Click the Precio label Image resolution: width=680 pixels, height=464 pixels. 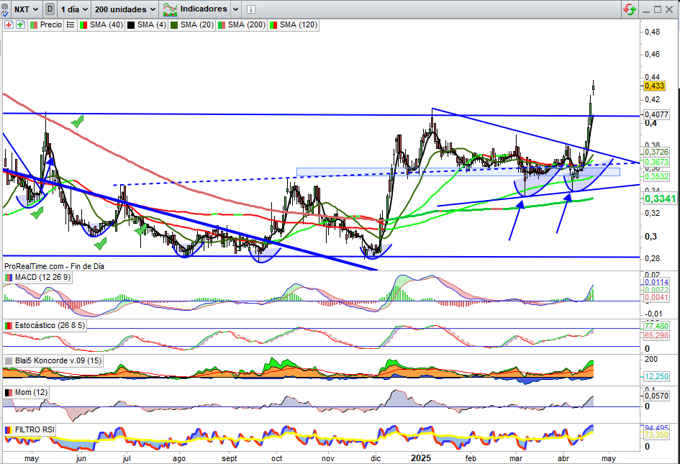[51, 25]
